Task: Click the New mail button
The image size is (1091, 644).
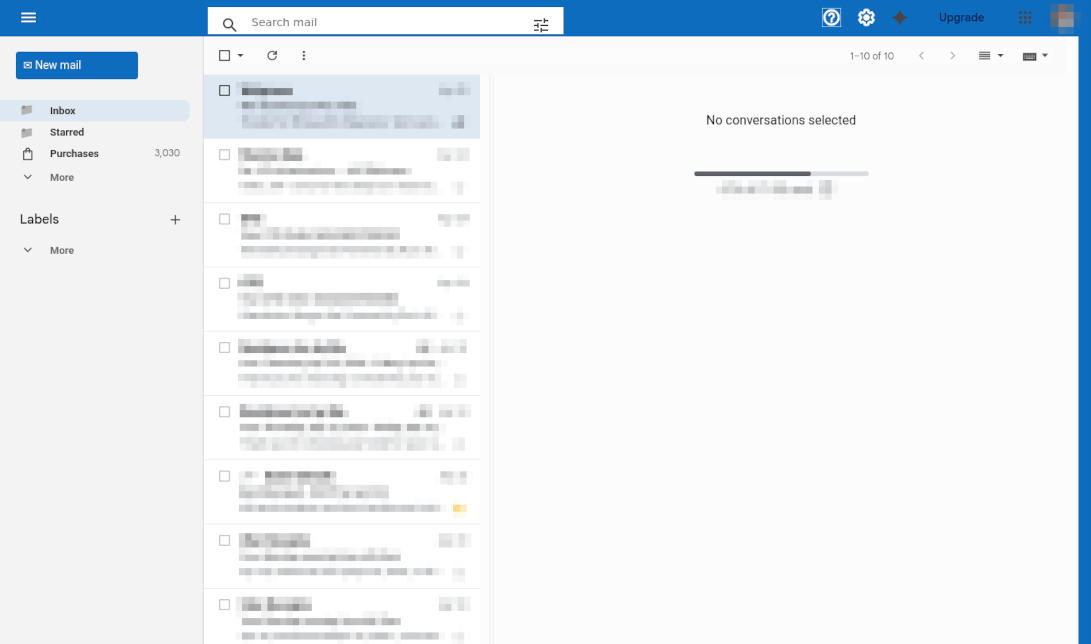Action: click(x=76, y=64)
